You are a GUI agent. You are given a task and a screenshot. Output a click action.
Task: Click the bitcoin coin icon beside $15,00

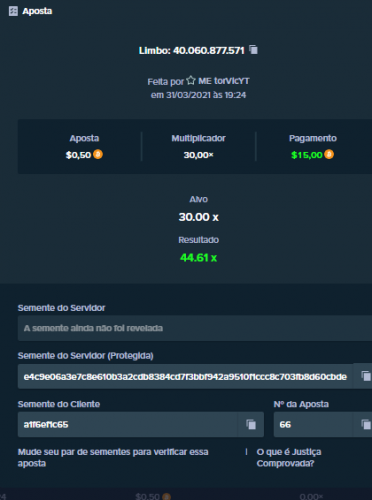coord(329,154)
